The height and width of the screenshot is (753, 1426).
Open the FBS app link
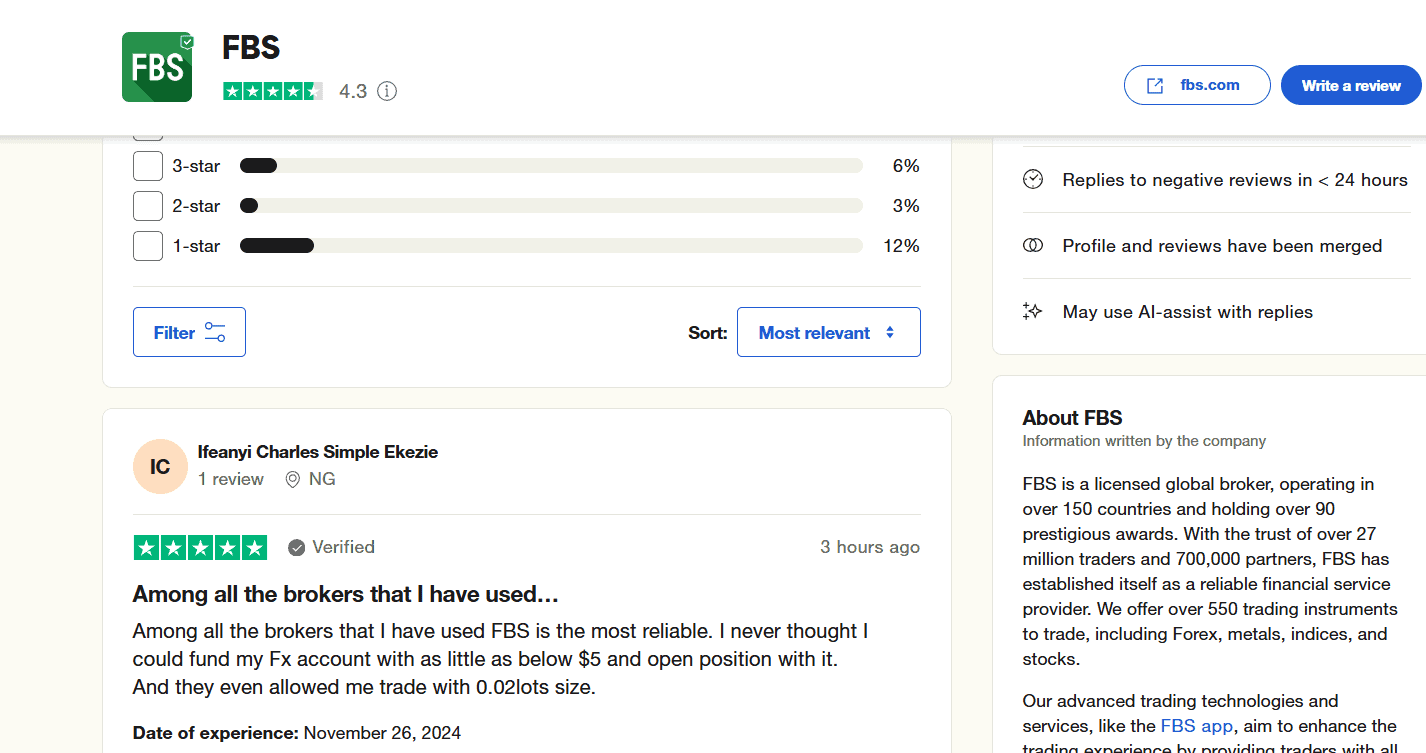pos(1196,725)
